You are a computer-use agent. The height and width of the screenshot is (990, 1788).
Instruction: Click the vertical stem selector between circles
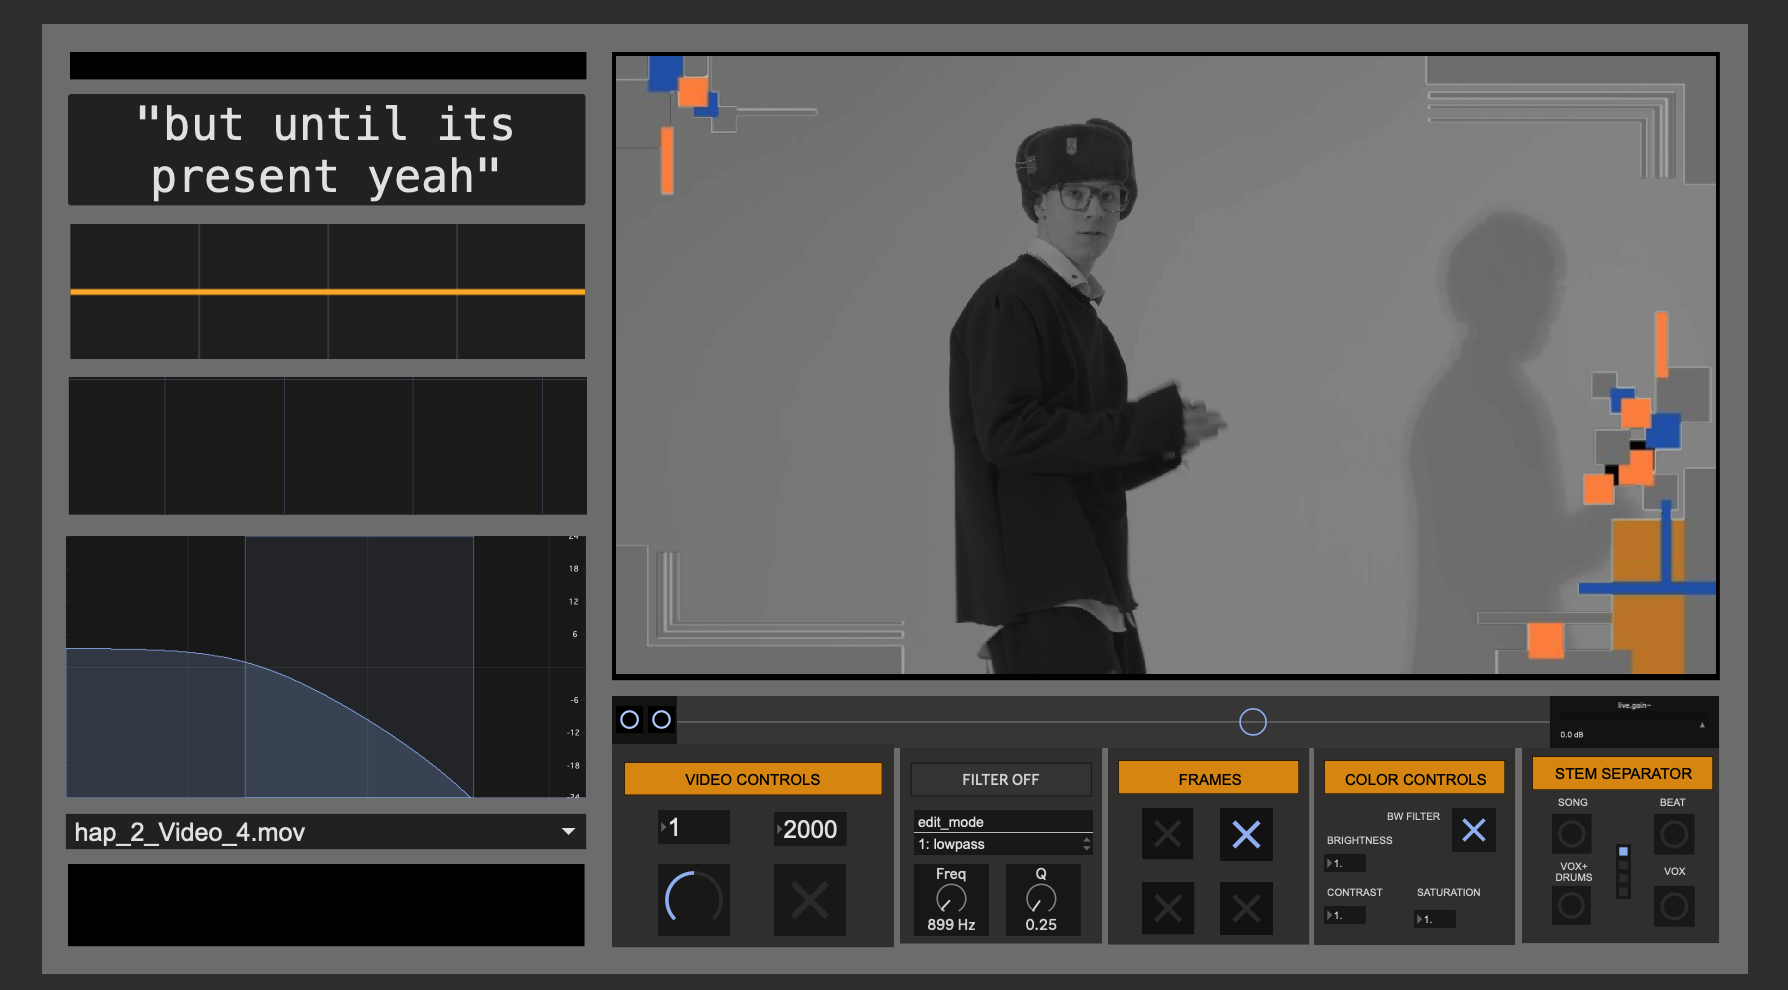tap(1623, 871)
